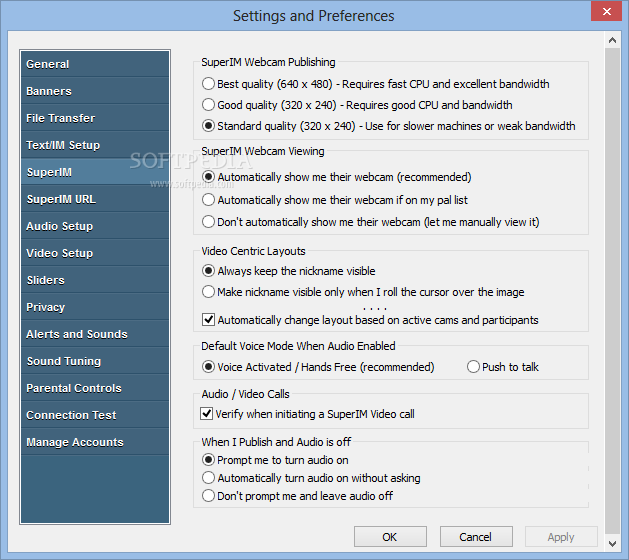The image size is (629, 560).
Task: Uncheck Verify when initiating SuperIM Video call
Action: pyautogui.click(x=206, y=413)
